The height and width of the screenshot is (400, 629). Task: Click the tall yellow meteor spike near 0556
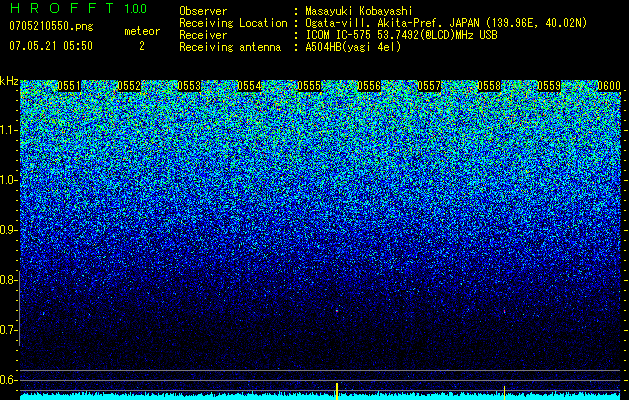pos(337,391)
